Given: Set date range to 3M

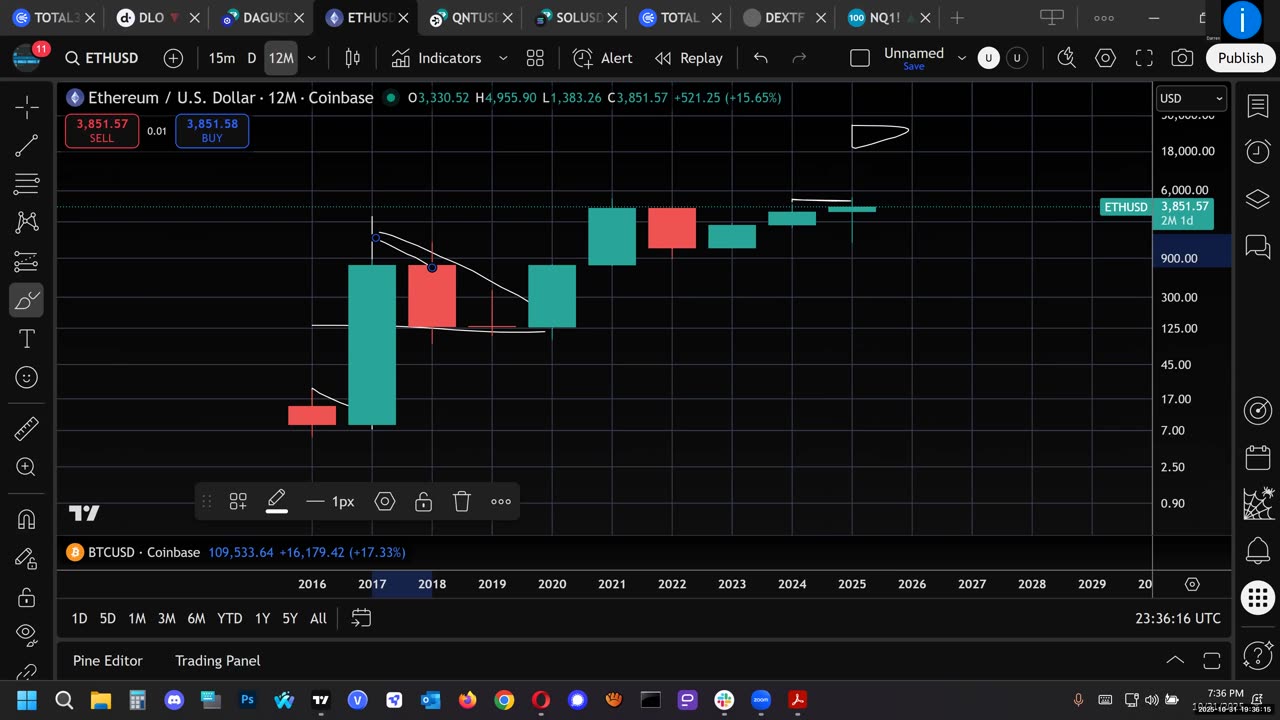Looking at the screenshot, I should pos(166,619).
